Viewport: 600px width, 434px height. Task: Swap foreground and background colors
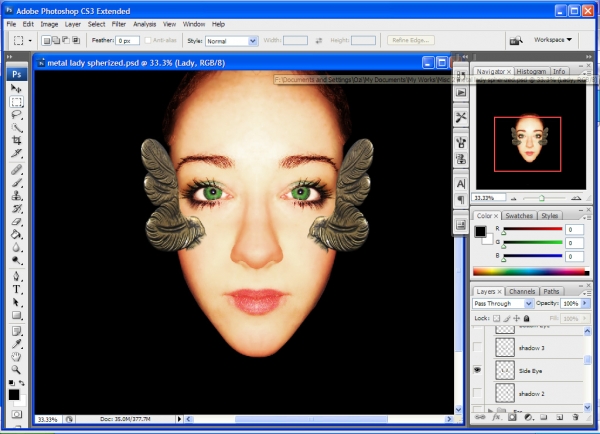pyautogui.click(x=22, y=383)
